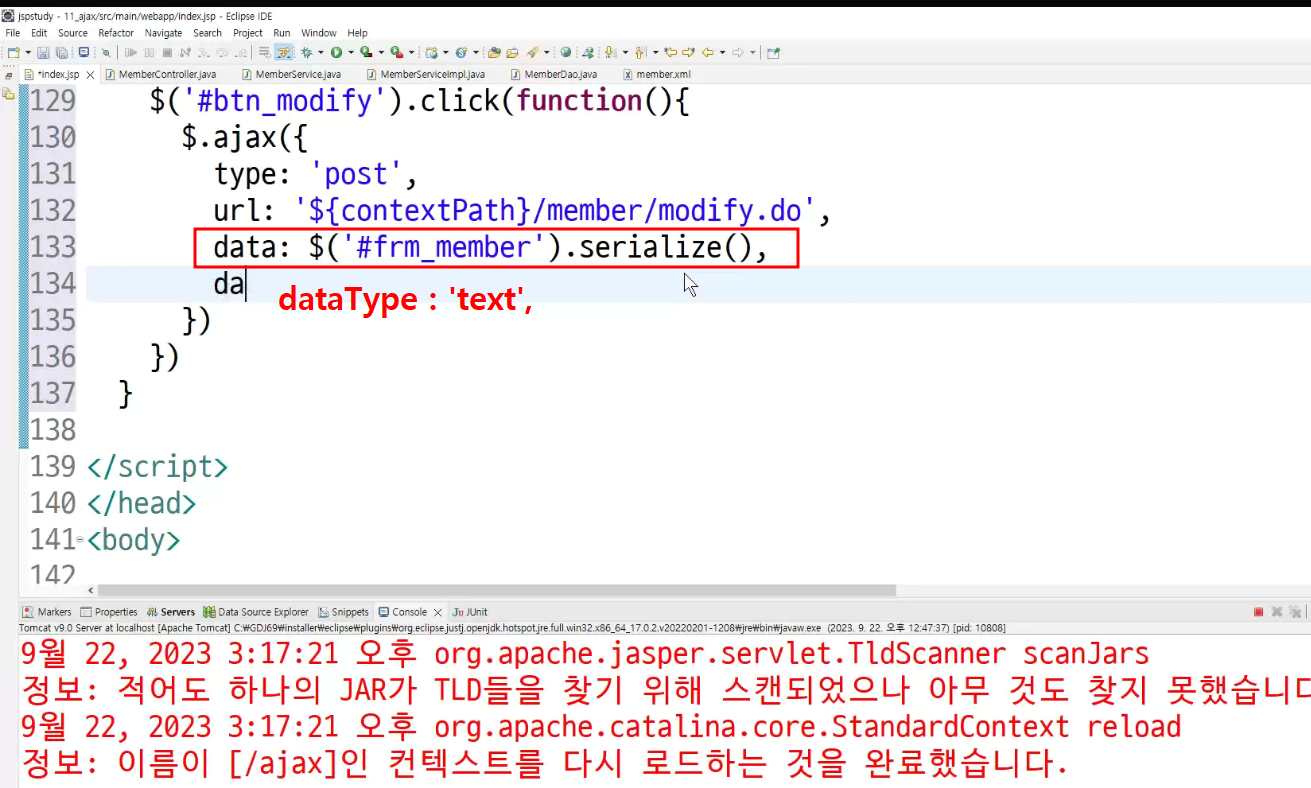
Task: Click the Search flashlight icon
Action: [x=532, y=52]
